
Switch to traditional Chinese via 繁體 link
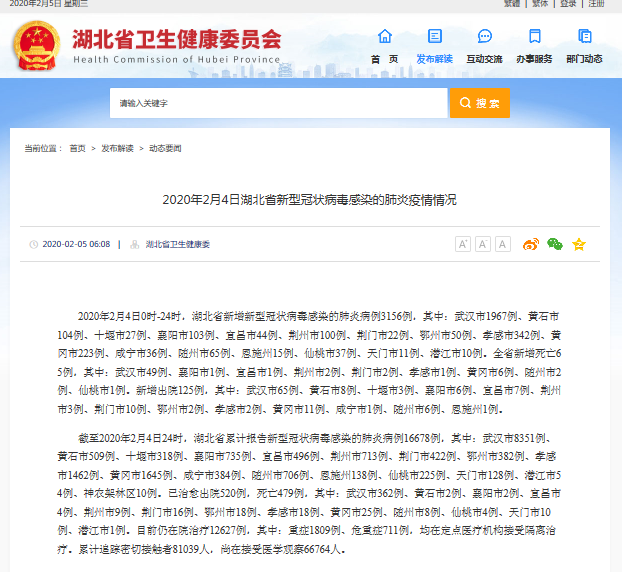pyautogui.click(x=511, y=4)
